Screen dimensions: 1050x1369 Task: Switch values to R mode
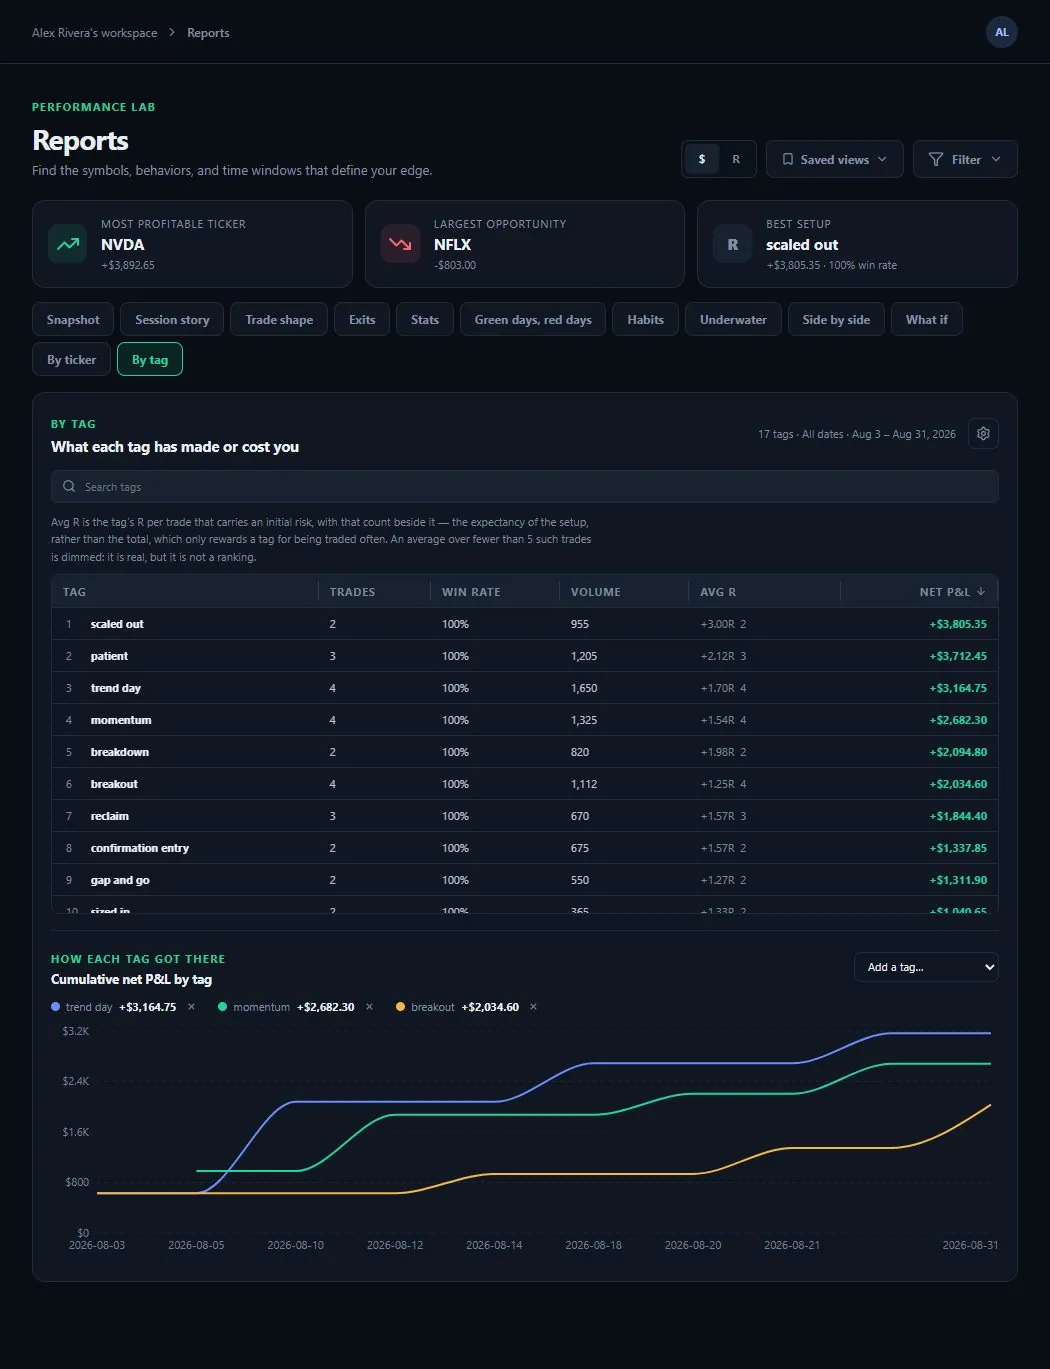pyautogui.click(x=736, y=160)
